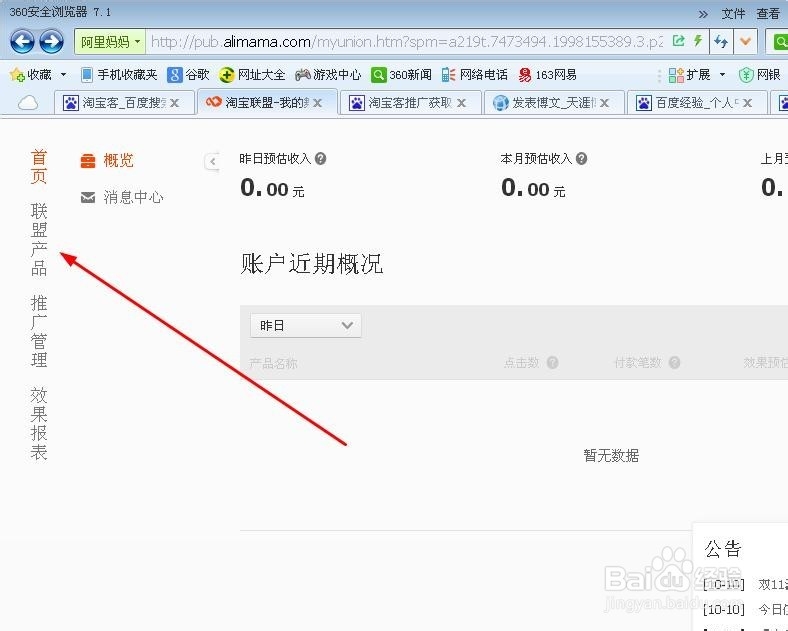Open the 360新闻 bookmark

401,75
